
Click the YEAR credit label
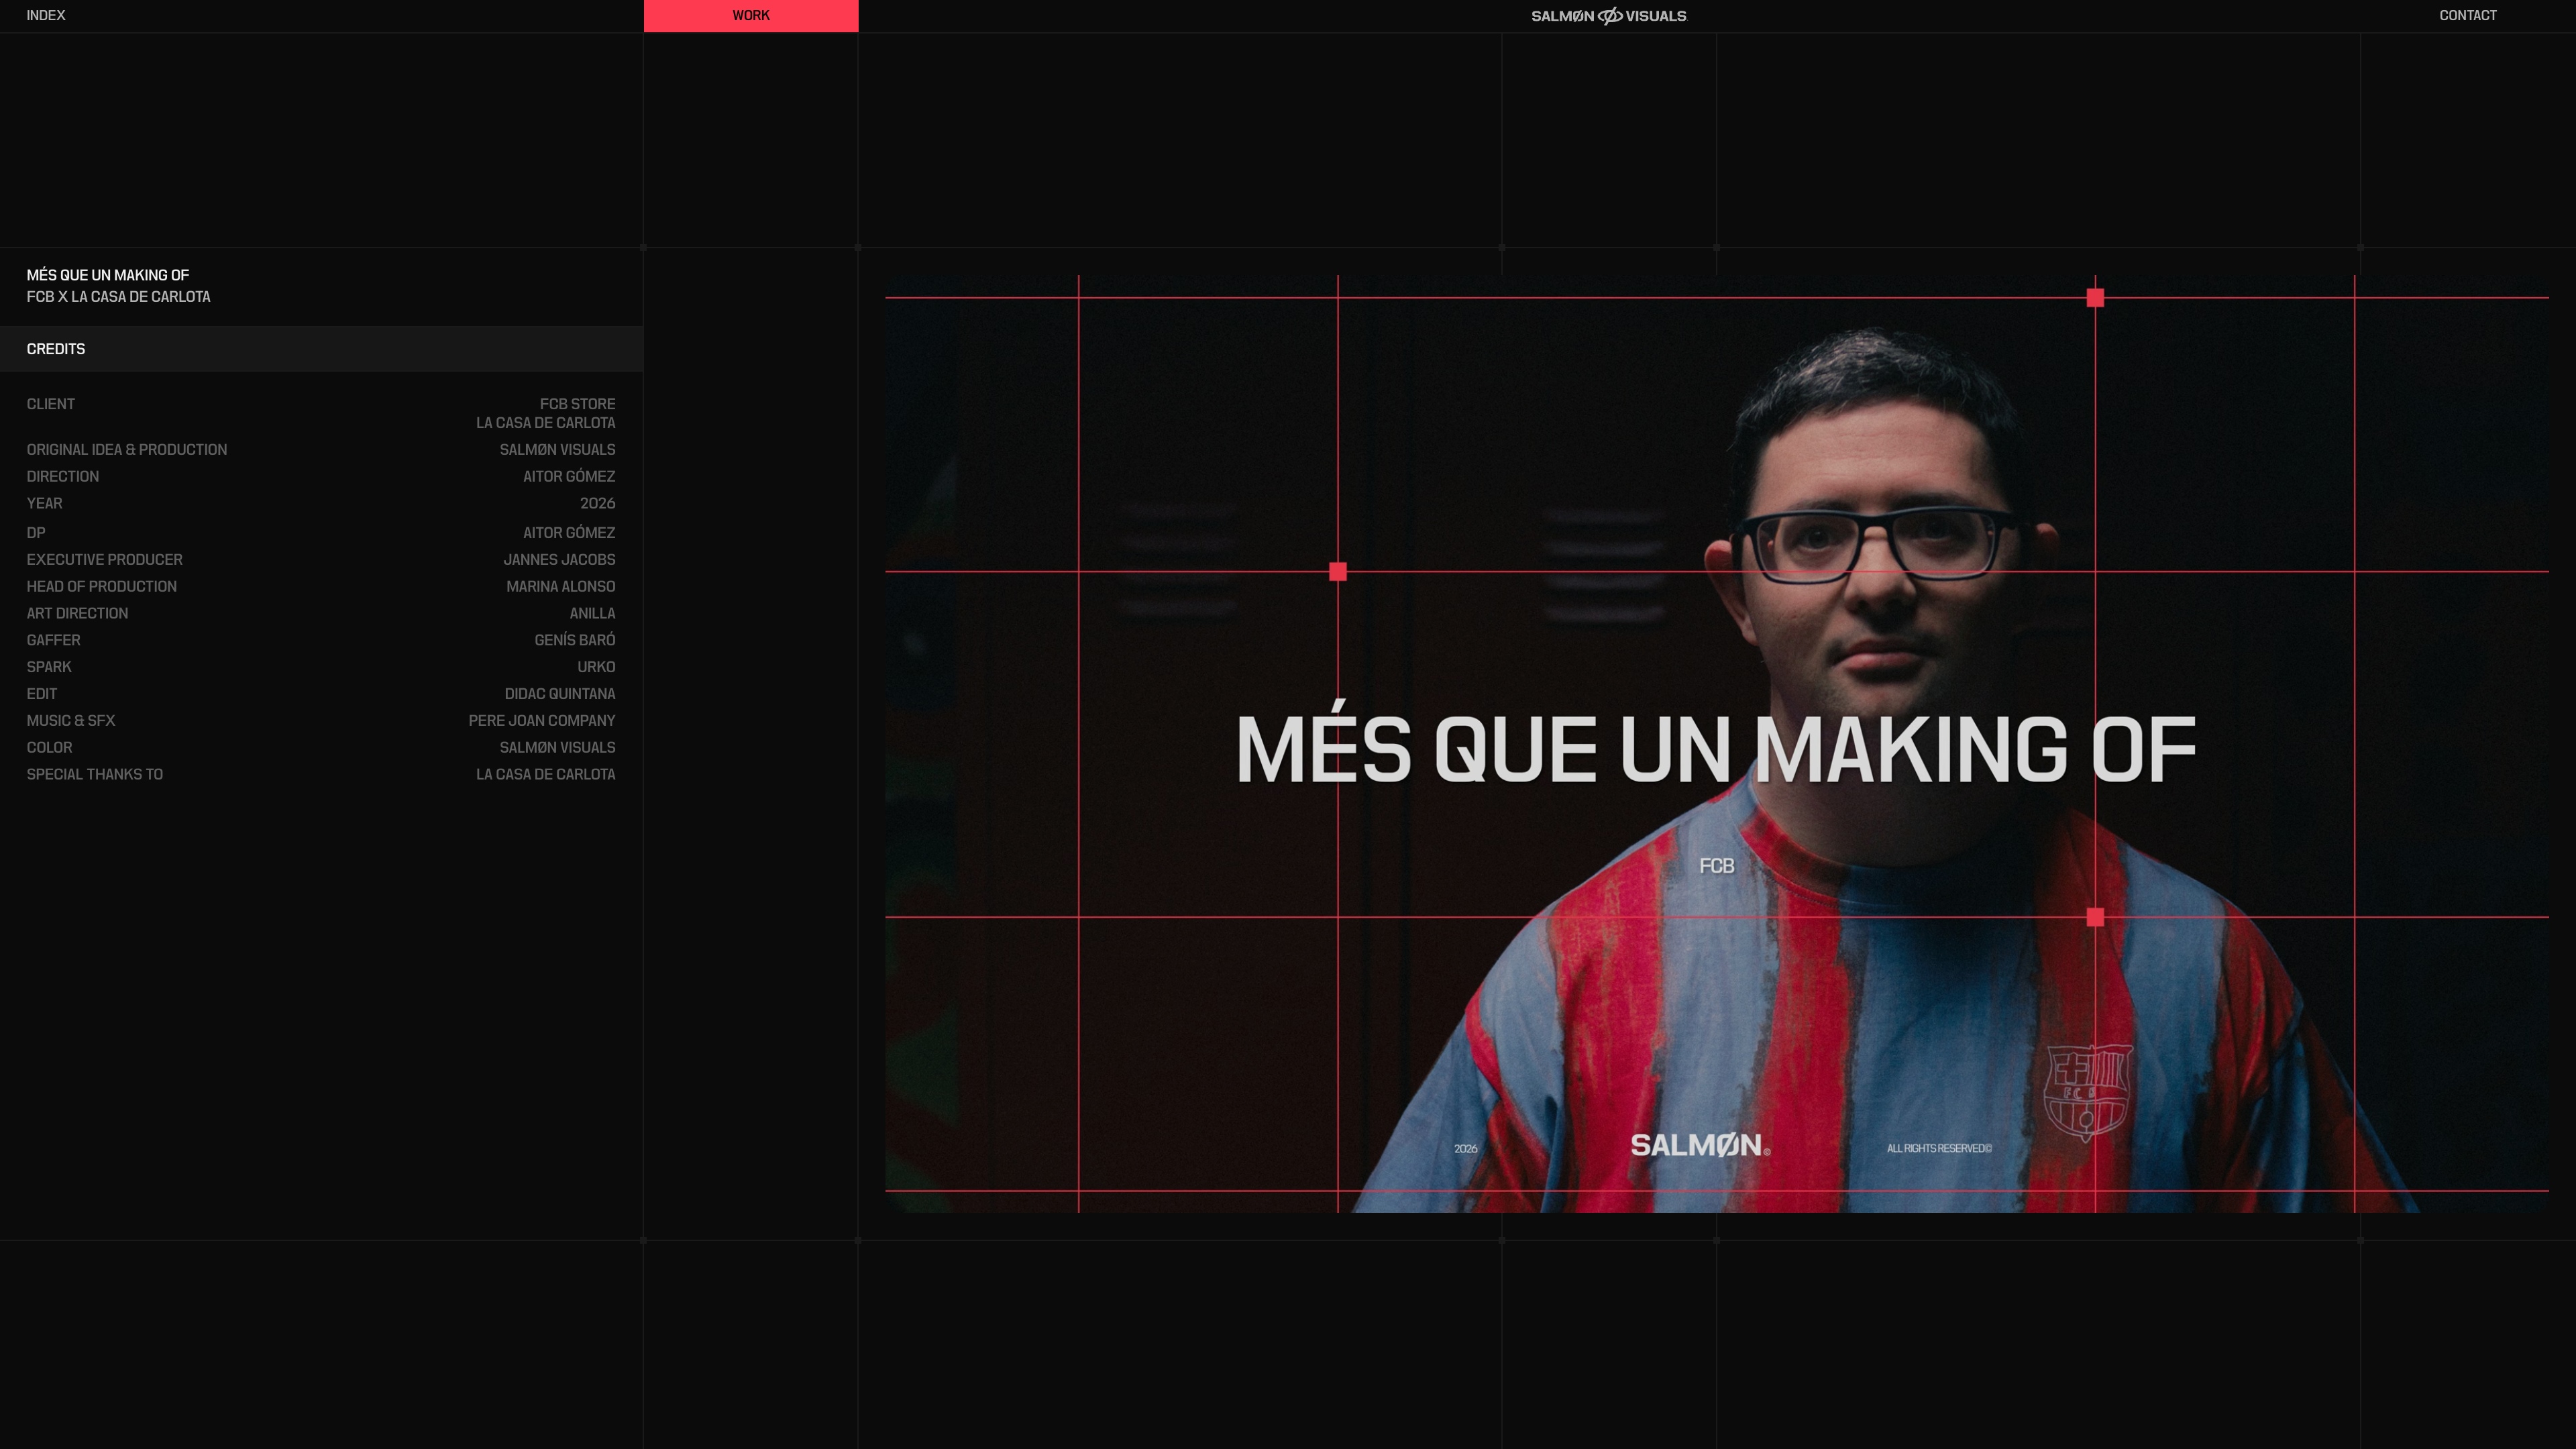44,504
